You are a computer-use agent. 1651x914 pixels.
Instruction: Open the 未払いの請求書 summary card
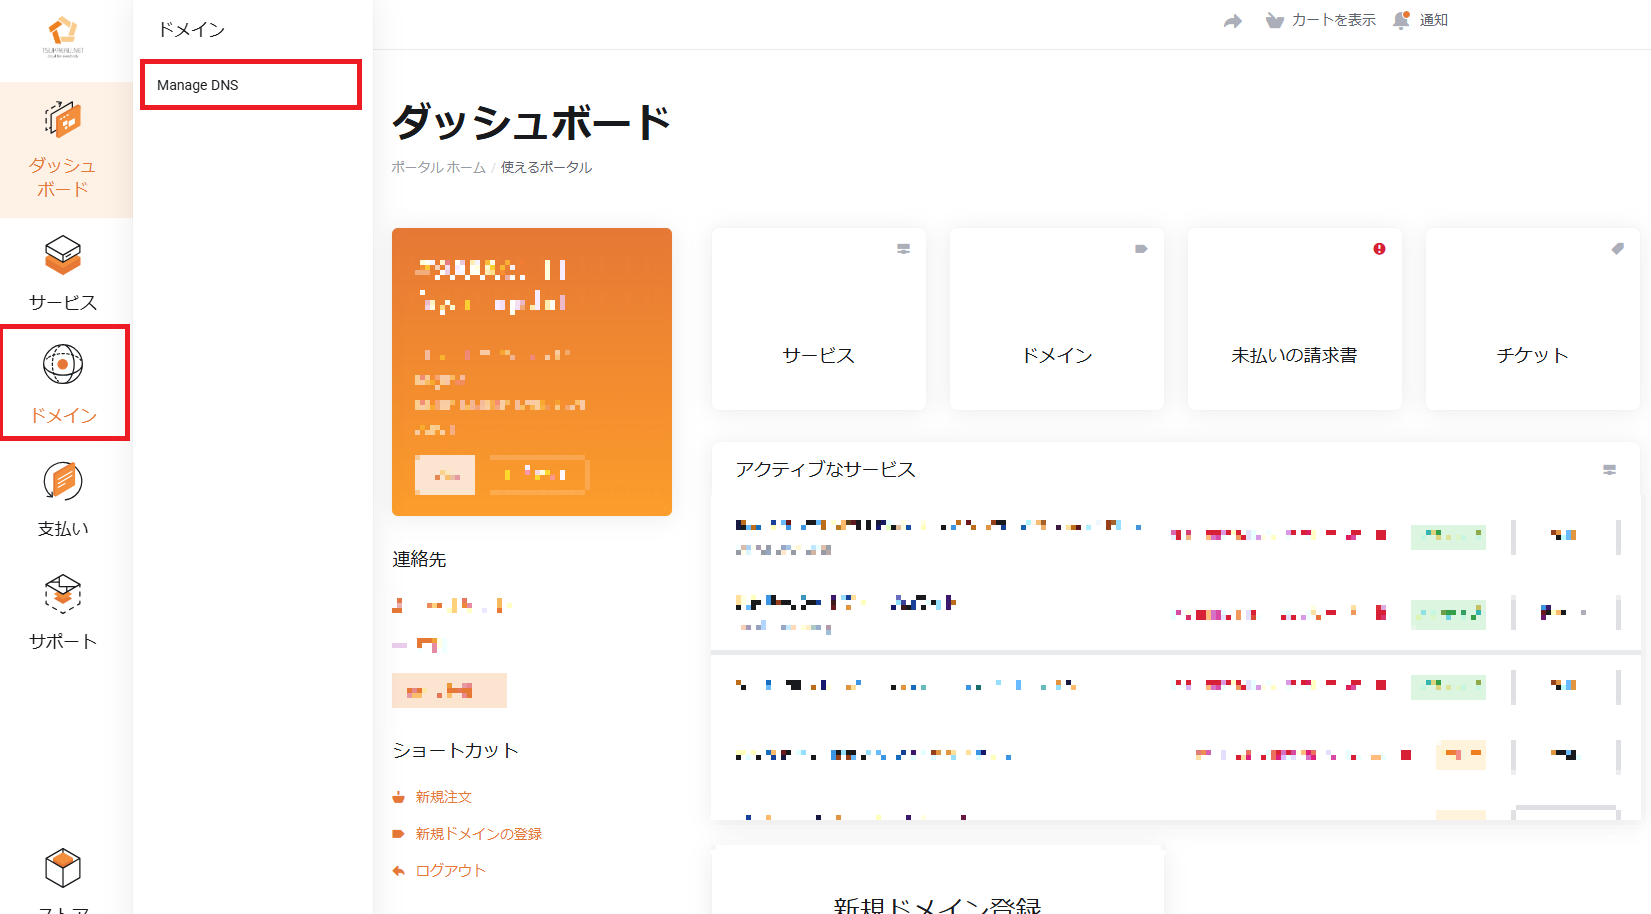[x=1294, y=319]
